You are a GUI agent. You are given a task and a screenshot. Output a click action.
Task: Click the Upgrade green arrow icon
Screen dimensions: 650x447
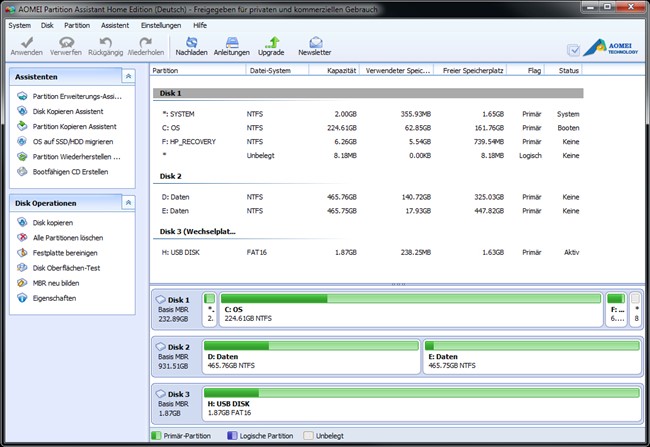tap(272, 42)
